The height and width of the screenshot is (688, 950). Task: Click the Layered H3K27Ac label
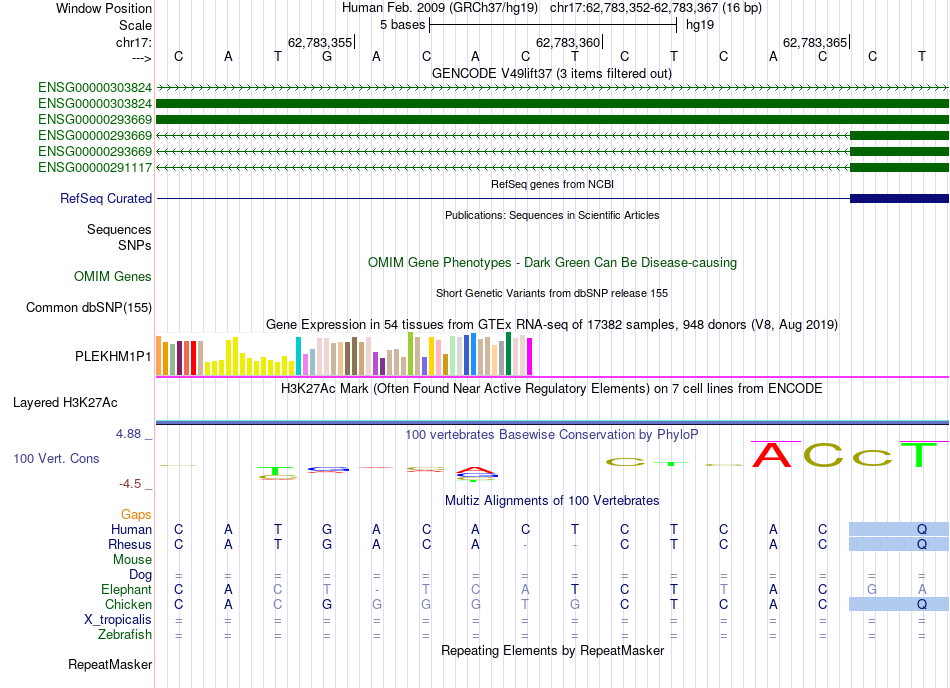coord(65,403)
